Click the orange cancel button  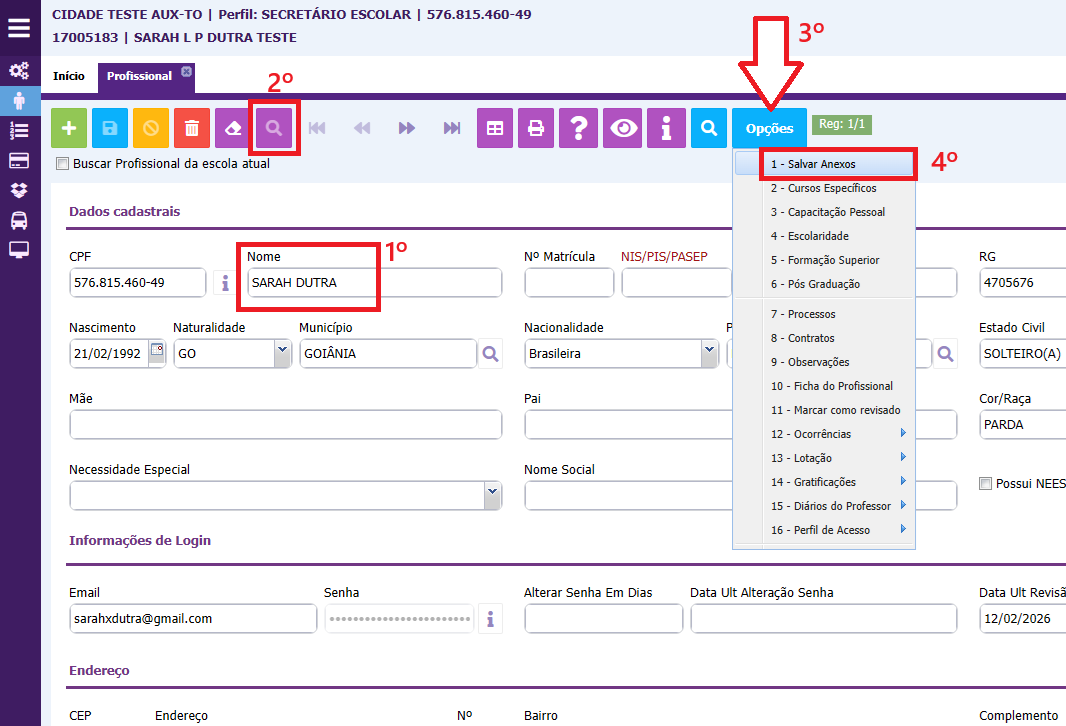point(151,128)
